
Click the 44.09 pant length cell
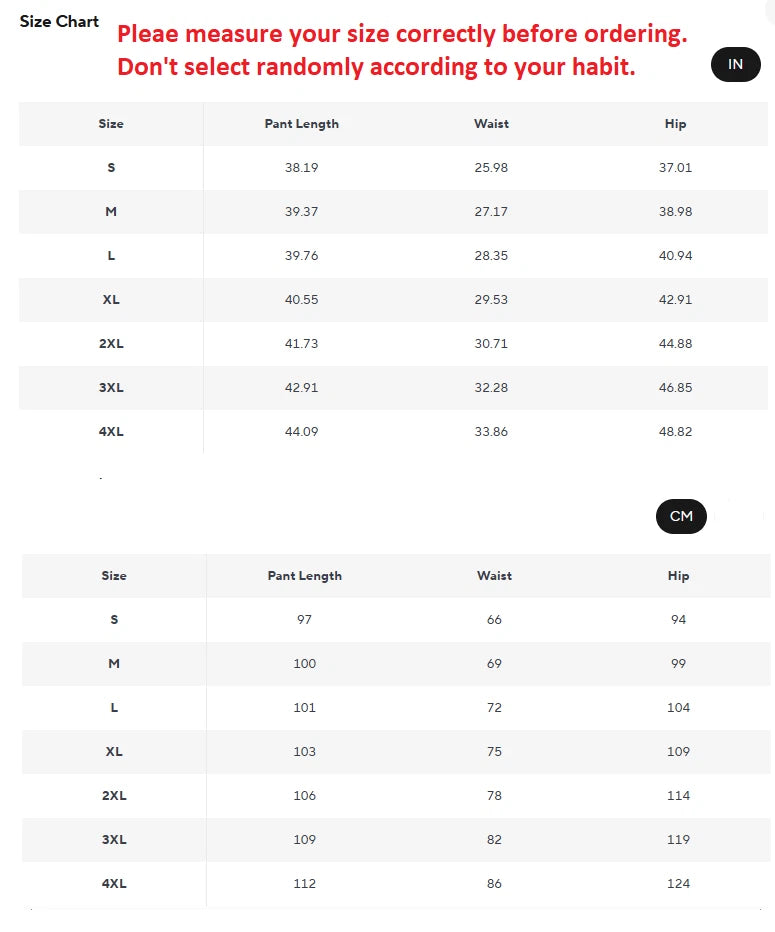[x=301, y=432]
